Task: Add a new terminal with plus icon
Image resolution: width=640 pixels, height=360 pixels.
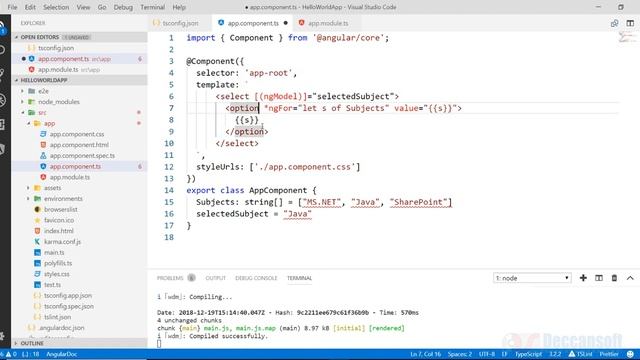Action: pos(583,278)
